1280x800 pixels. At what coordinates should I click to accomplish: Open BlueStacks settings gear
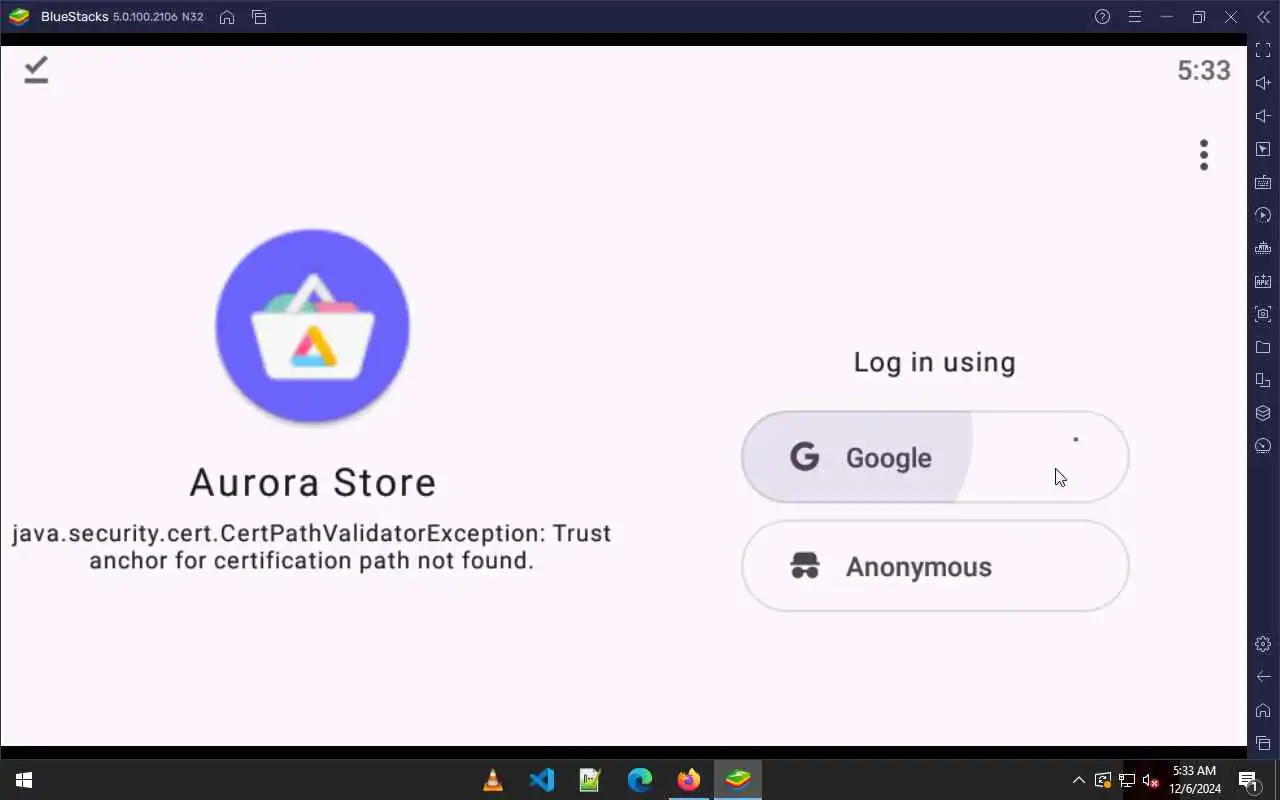(x=1263, y=644)
